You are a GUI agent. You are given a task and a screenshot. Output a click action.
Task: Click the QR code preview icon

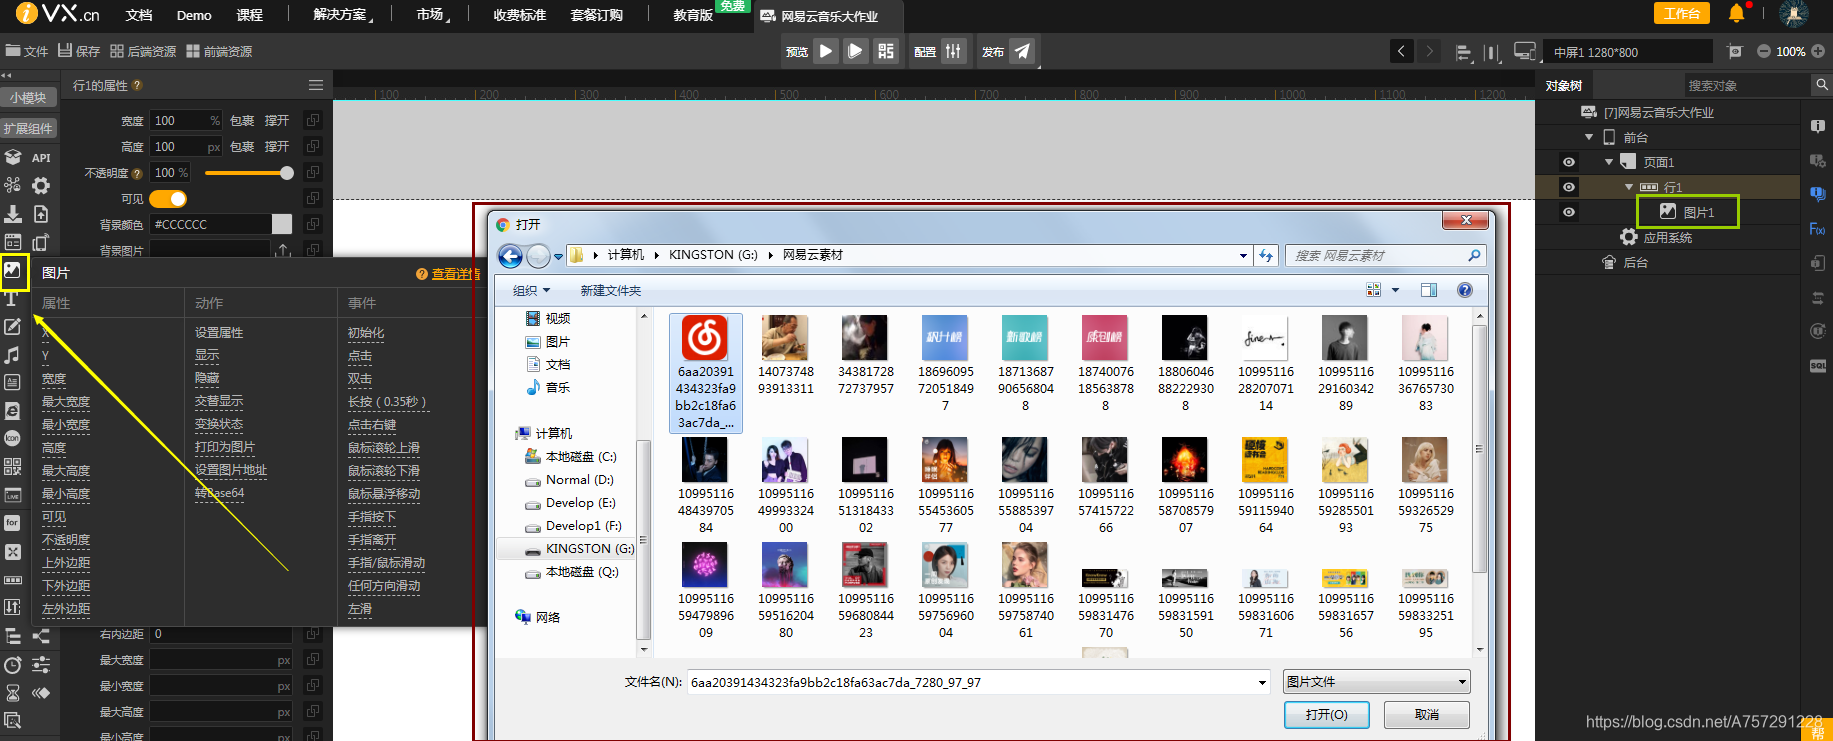[x=886, y=51]
